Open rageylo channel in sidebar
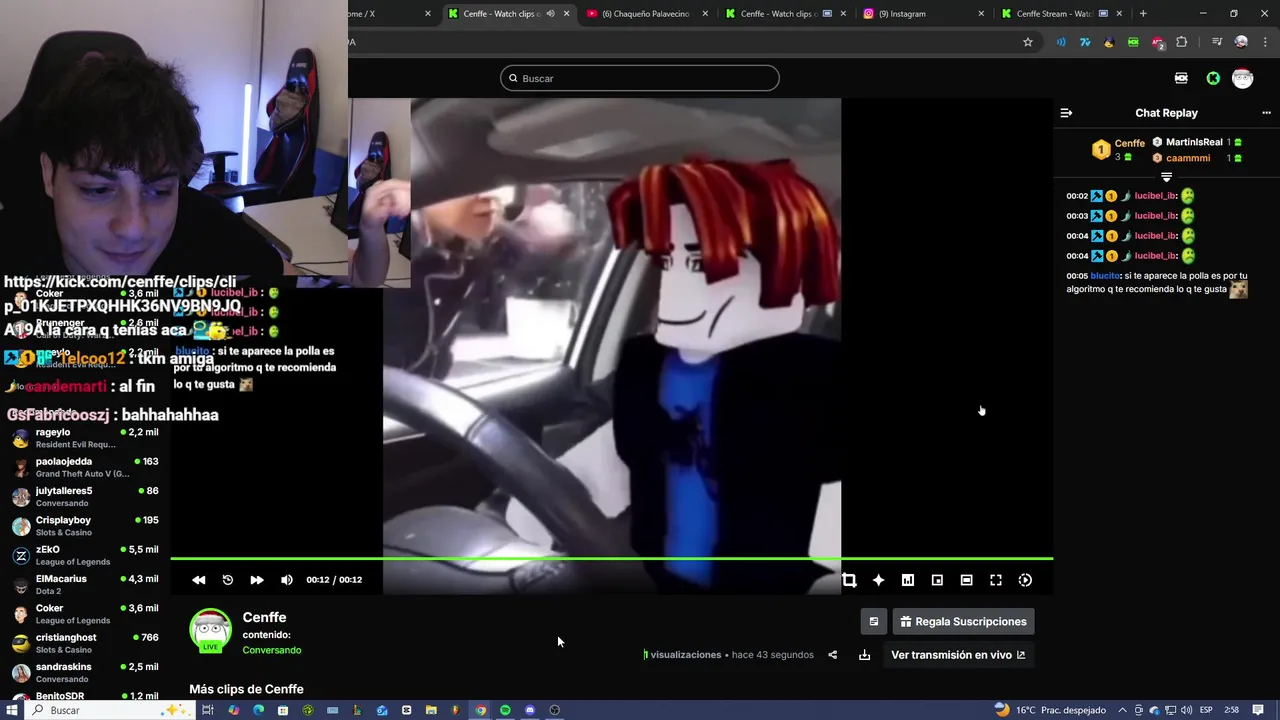 coord(85,438)
